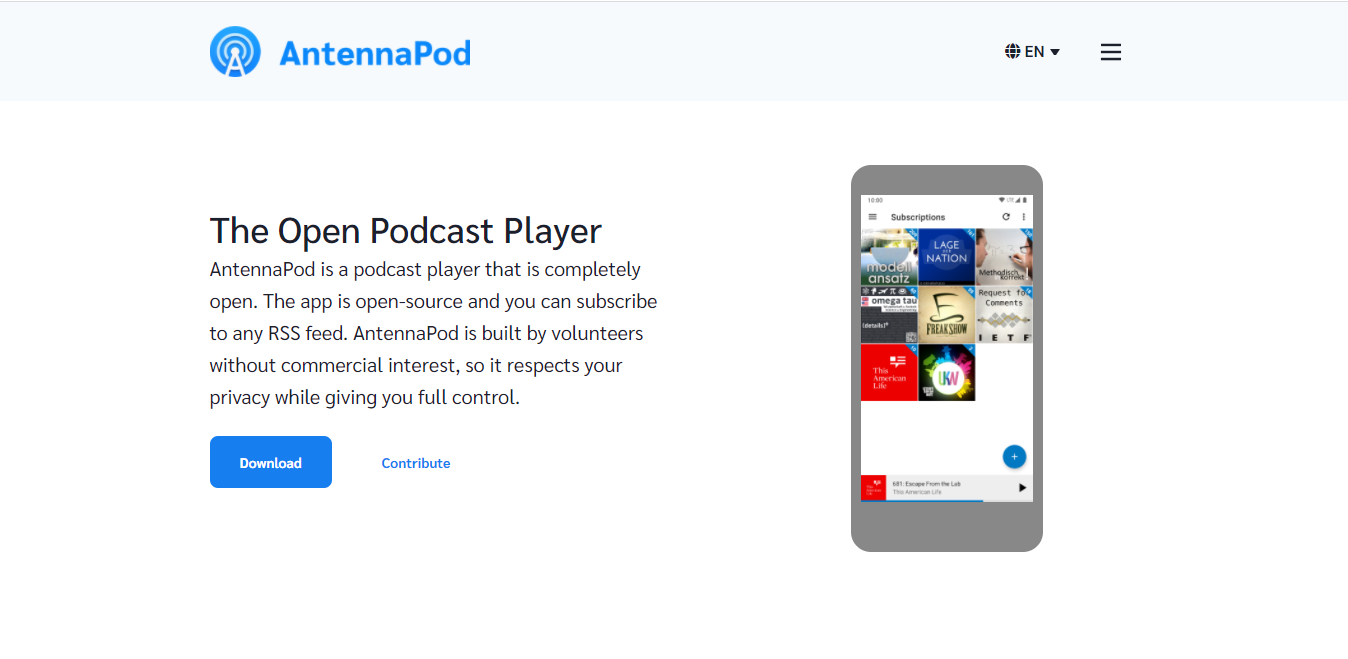Click the three-dot overflow icon in mockup

[1023, 217]
